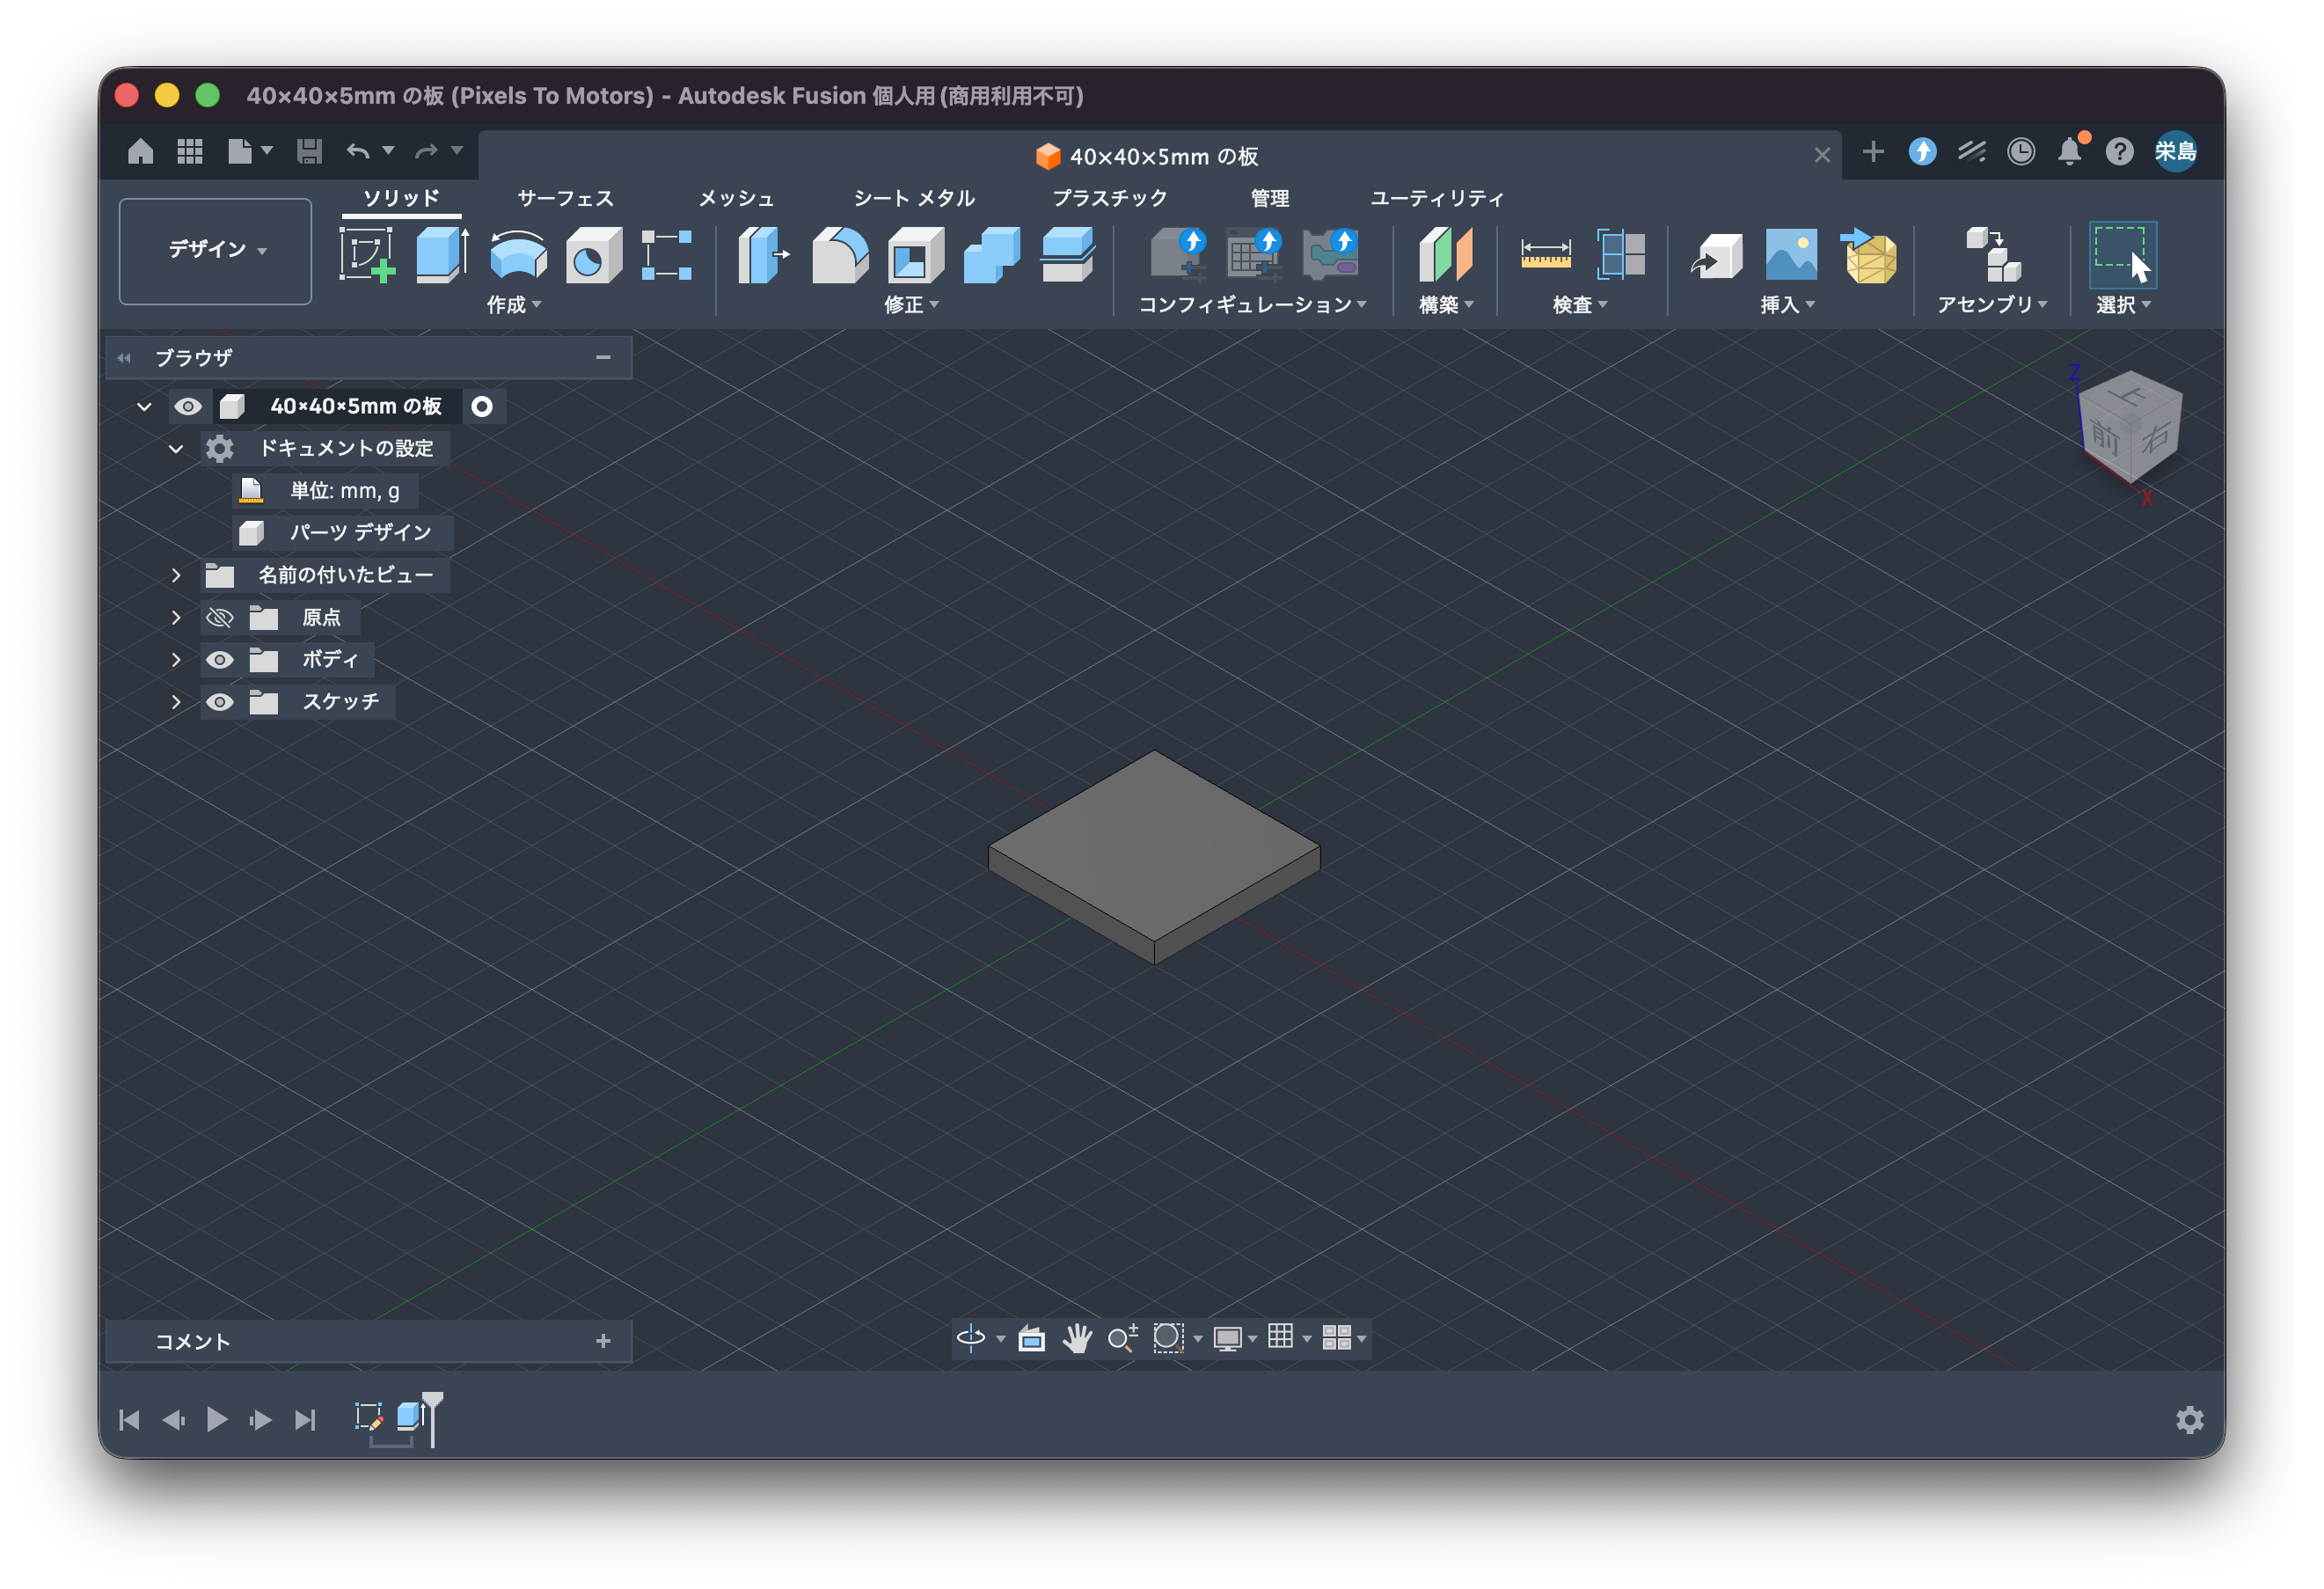Open the Data Panel grid icon
Image resolution: width=2324 pixels, height=1589 pixels.
click(x=190, y=151)
